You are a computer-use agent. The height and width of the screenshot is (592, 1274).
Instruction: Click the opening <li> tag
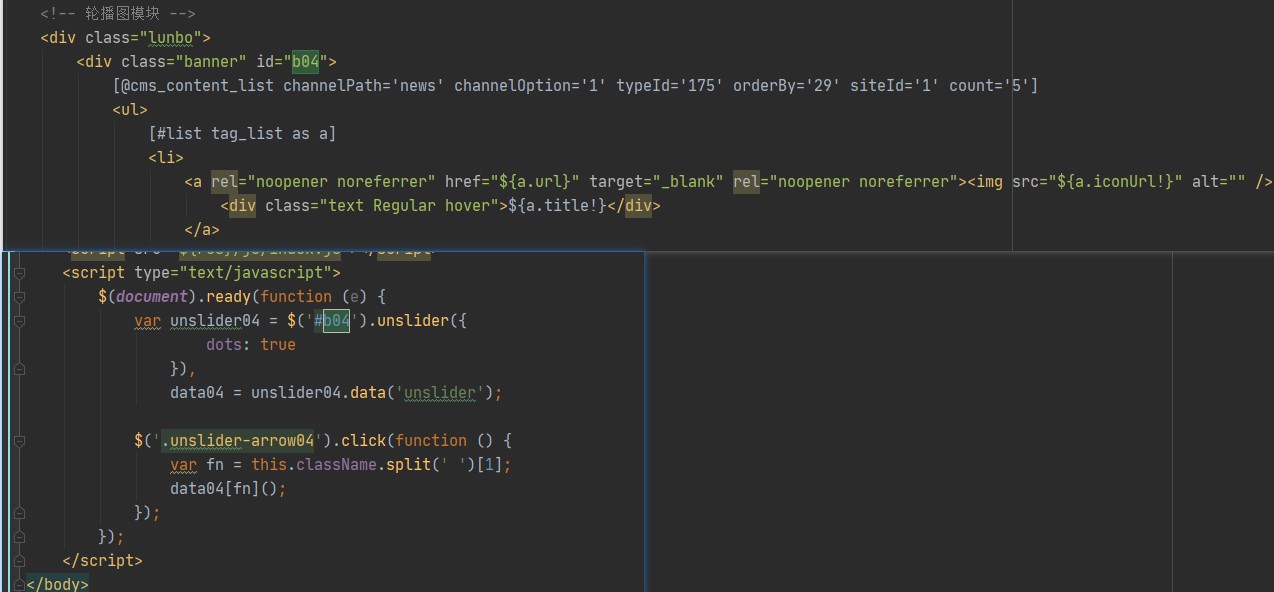[166, 158]
